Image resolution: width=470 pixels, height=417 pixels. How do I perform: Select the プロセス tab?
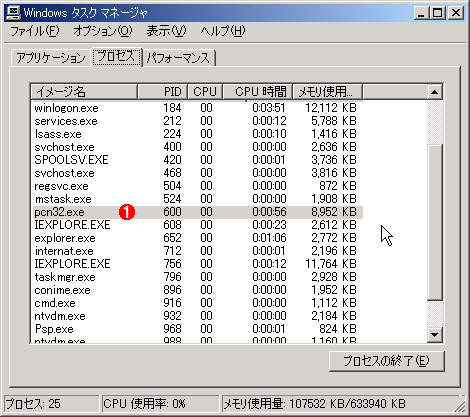pos(116,56)
